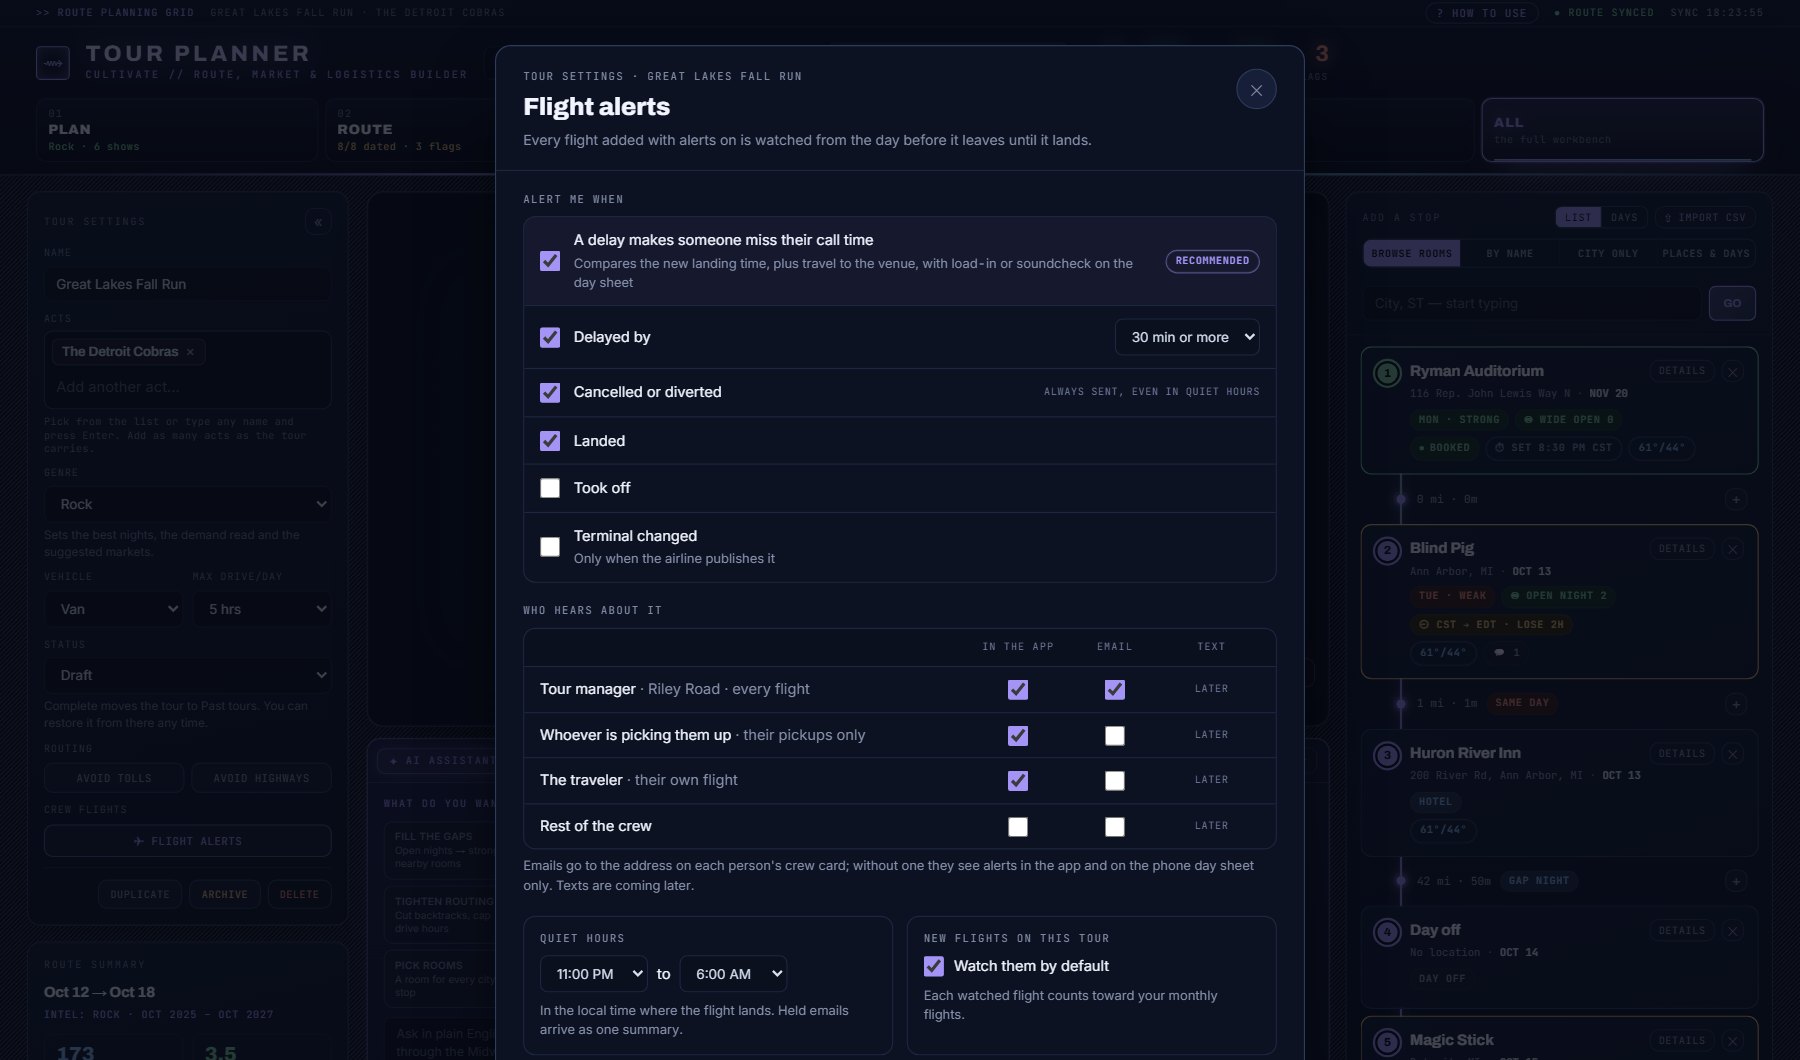
Task: Open quiet hours start time dropdown
Action: point(594,974)
